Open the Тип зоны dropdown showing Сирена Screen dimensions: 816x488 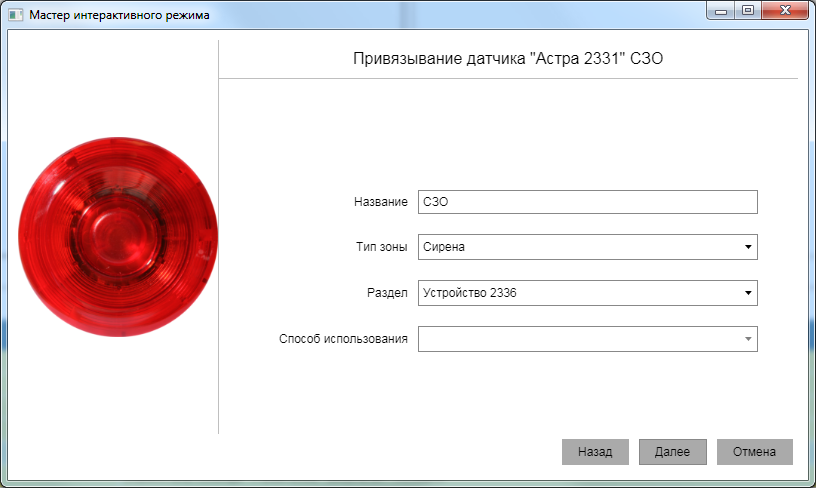point(588,247)
